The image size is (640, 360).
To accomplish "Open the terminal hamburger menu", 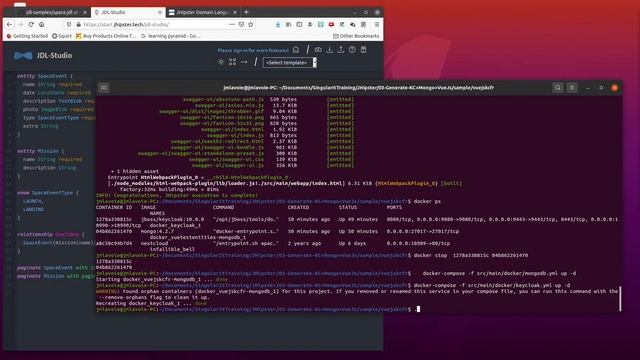I will tap(572, 87).
